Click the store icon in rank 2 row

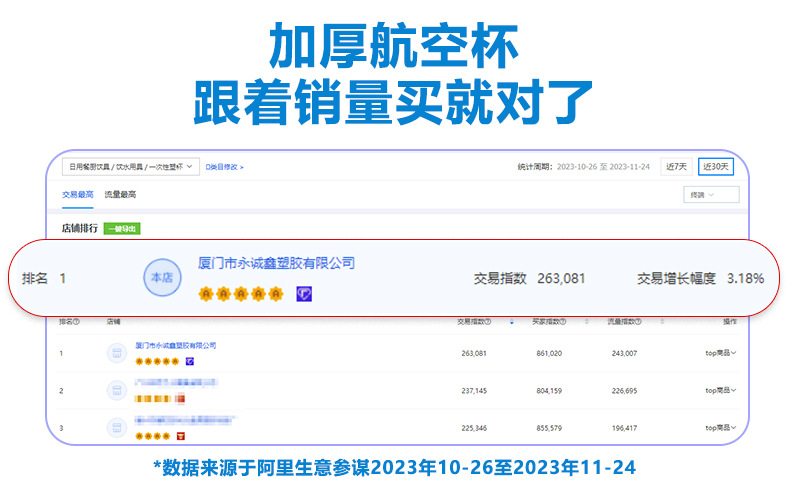coord(117,390)
